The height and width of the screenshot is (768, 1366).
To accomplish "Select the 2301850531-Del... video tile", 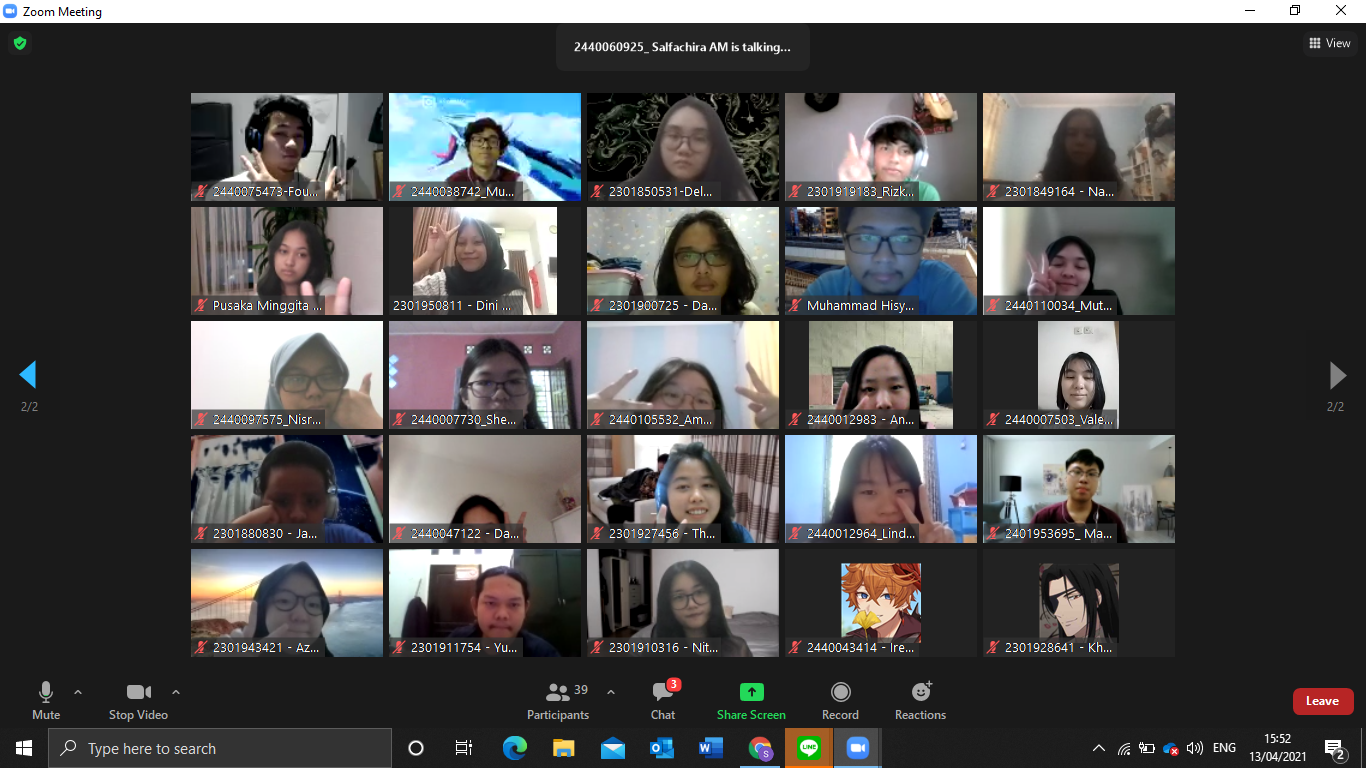I will 683,147.
